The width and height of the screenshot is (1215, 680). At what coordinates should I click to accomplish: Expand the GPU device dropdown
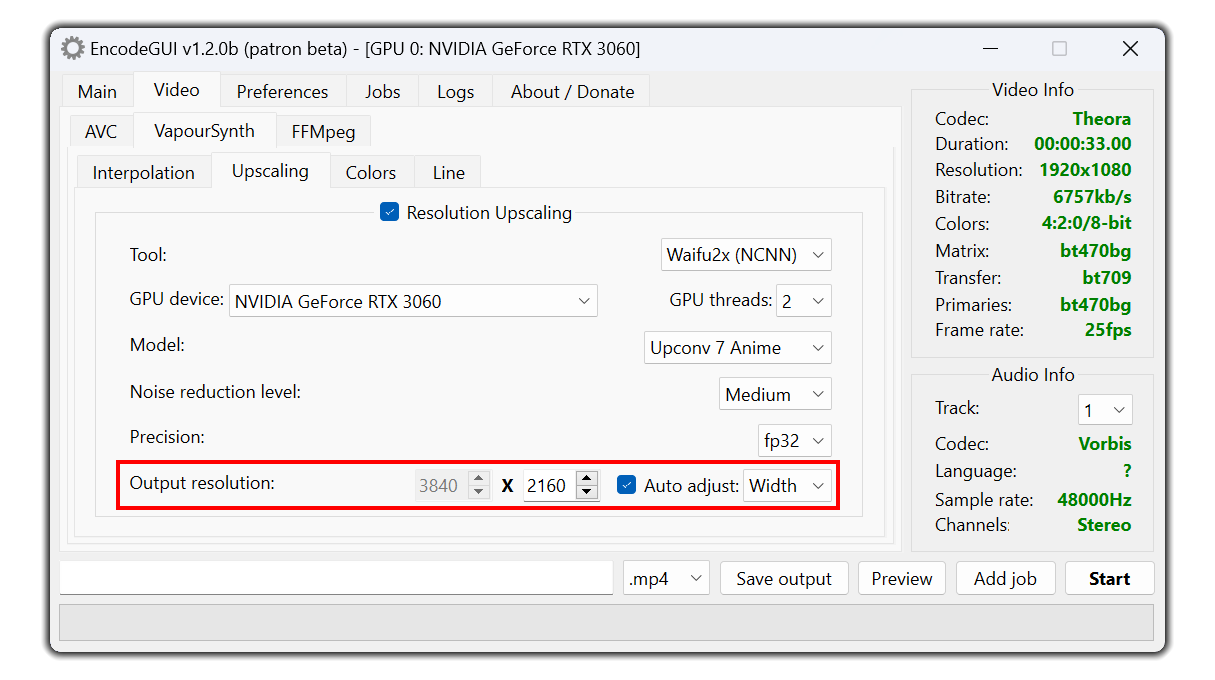pyautogui.click(x=413, y=301)
